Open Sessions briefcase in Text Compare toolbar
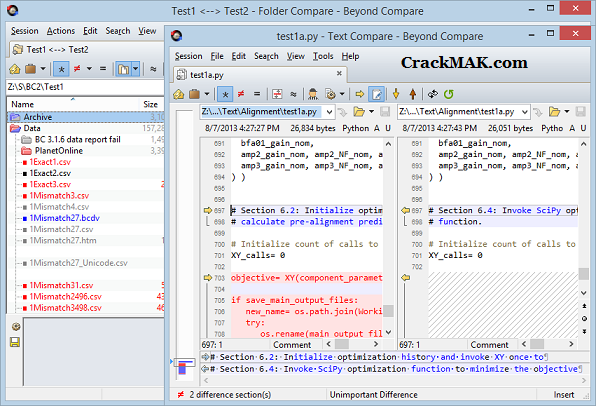Viewport: 596px width, 406px height. [x=195, y=94]
